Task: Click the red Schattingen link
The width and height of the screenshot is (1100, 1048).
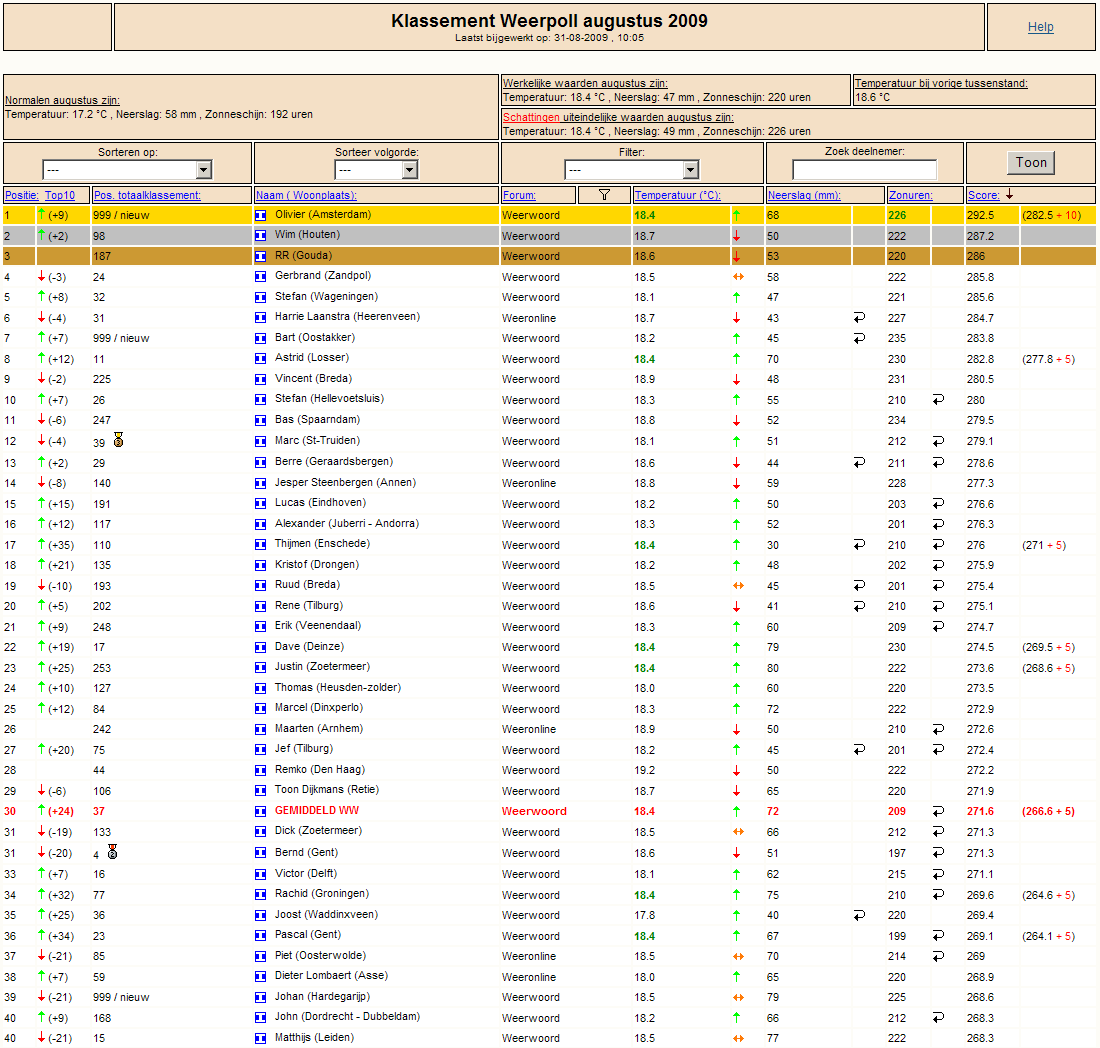Action: pyautogui.click(x=531, y=117)
